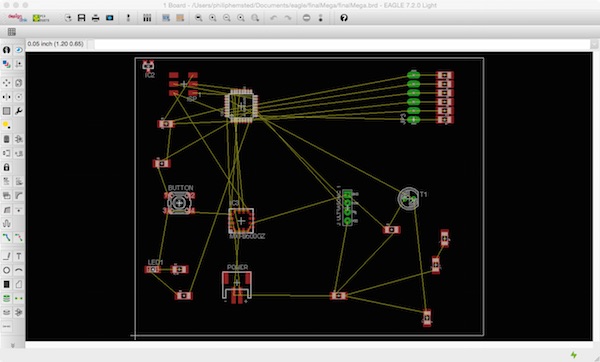
Task: Select the Split tool
Action: (7, 210)
